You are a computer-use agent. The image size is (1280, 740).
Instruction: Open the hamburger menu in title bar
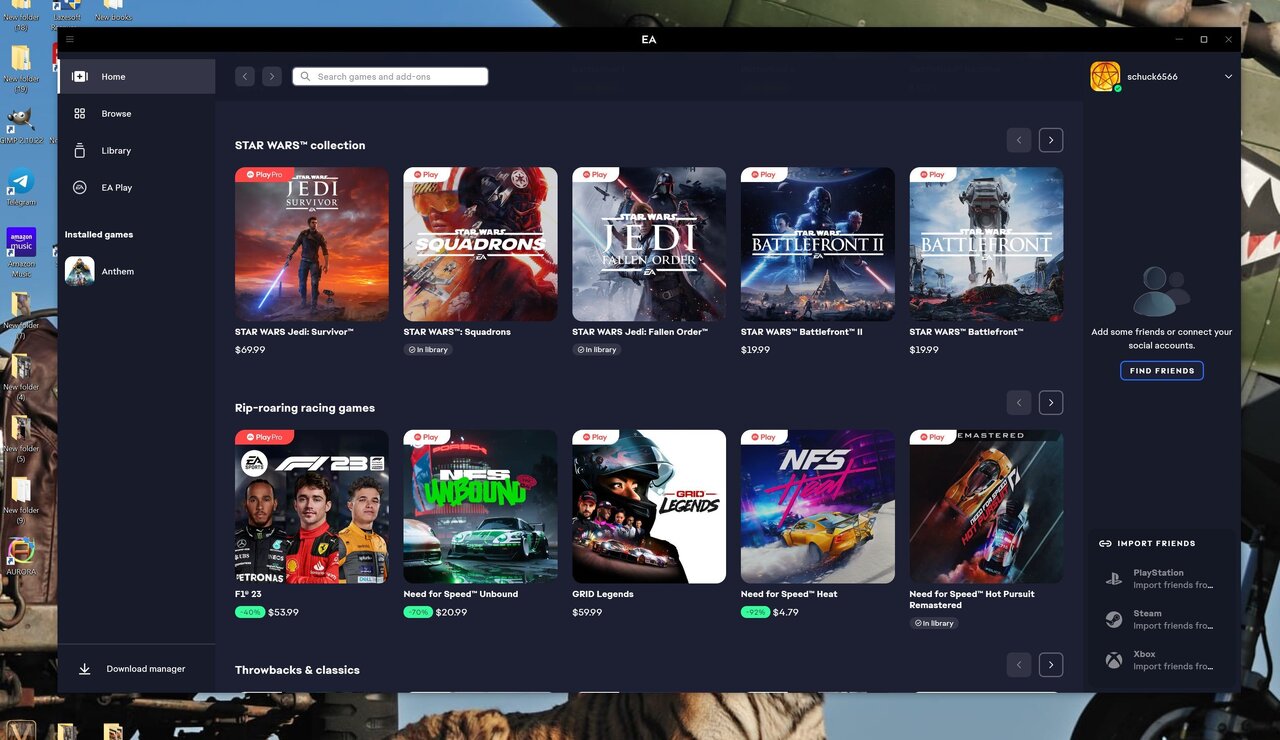click(70, 40)
